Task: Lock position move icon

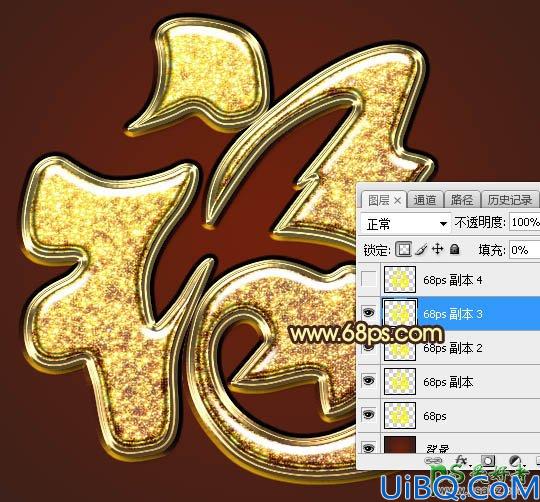Action: (x=437, y=249)
